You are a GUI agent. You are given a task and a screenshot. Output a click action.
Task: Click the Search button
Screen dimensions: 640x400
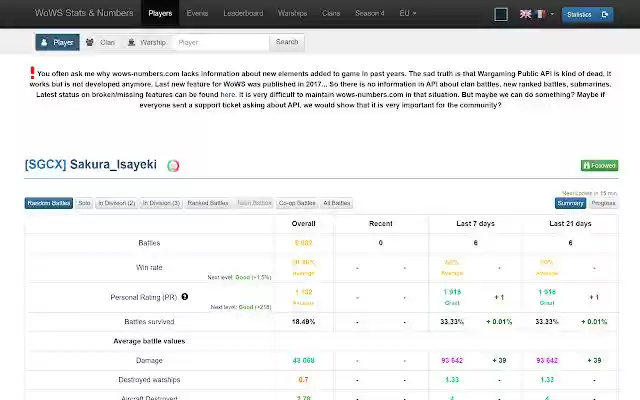coord(287,42)
